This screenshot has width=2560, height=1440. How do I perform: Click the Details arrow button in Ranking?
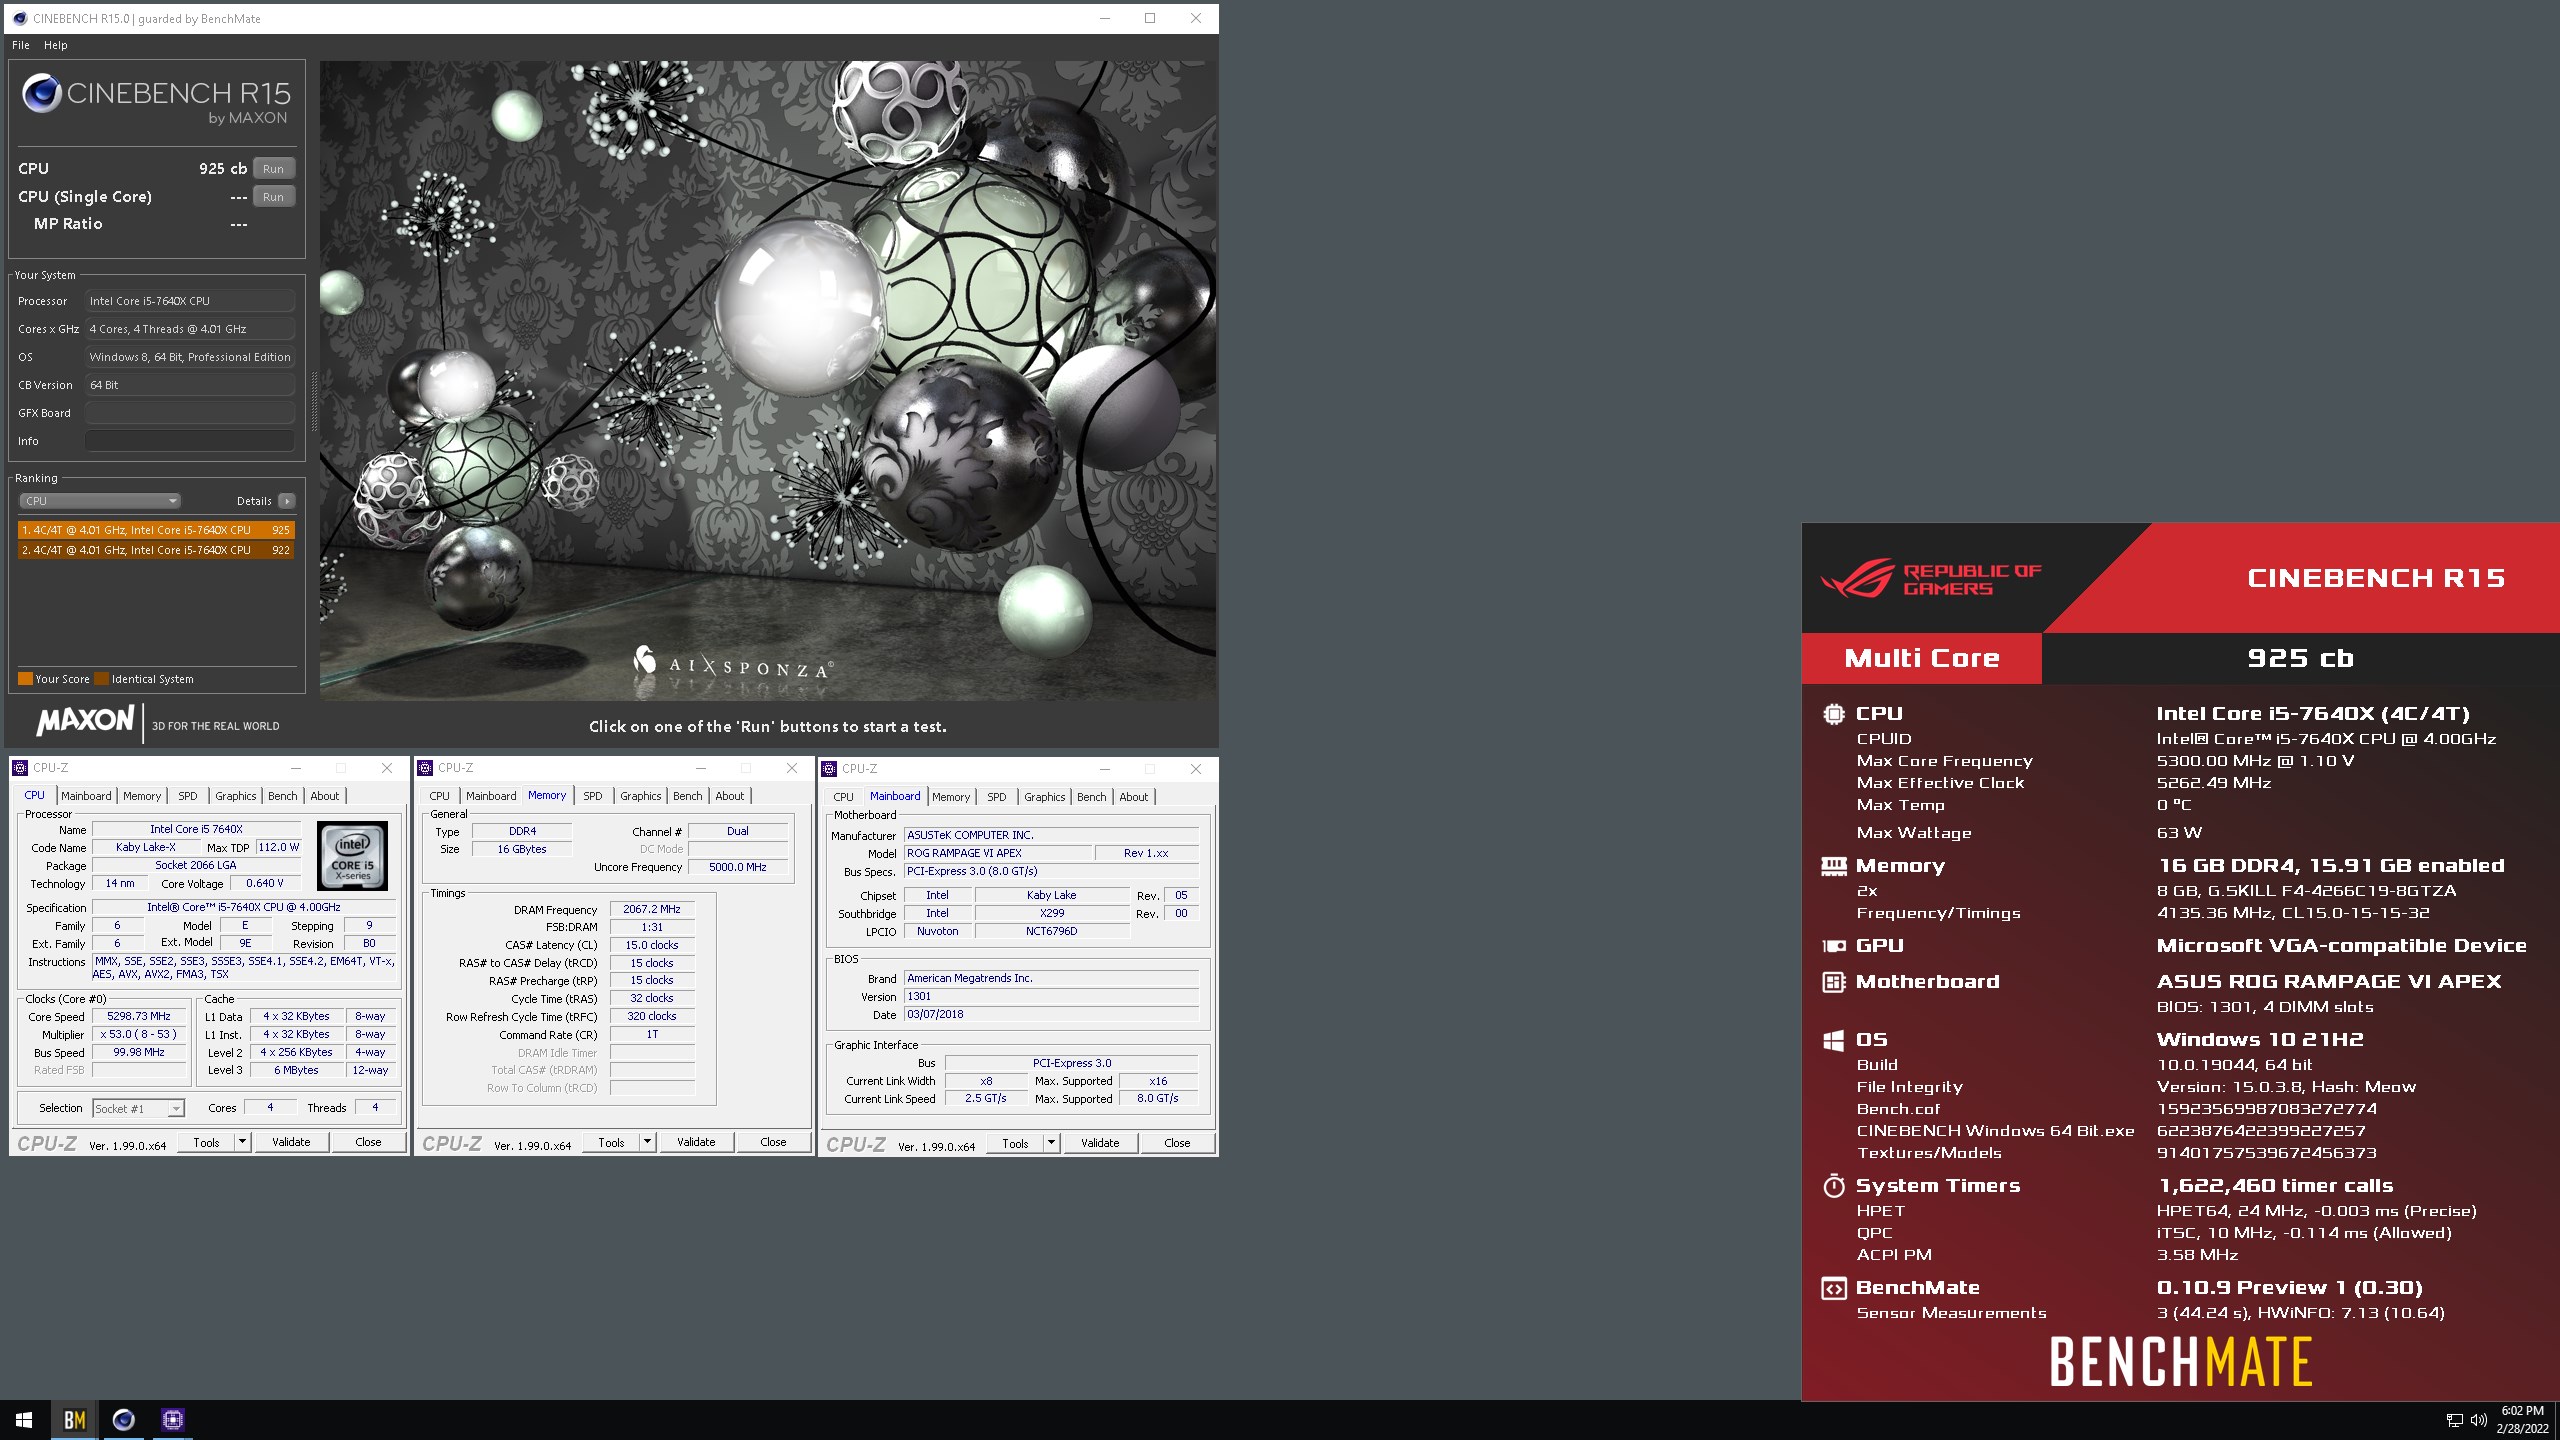click(x=287, y=501)
